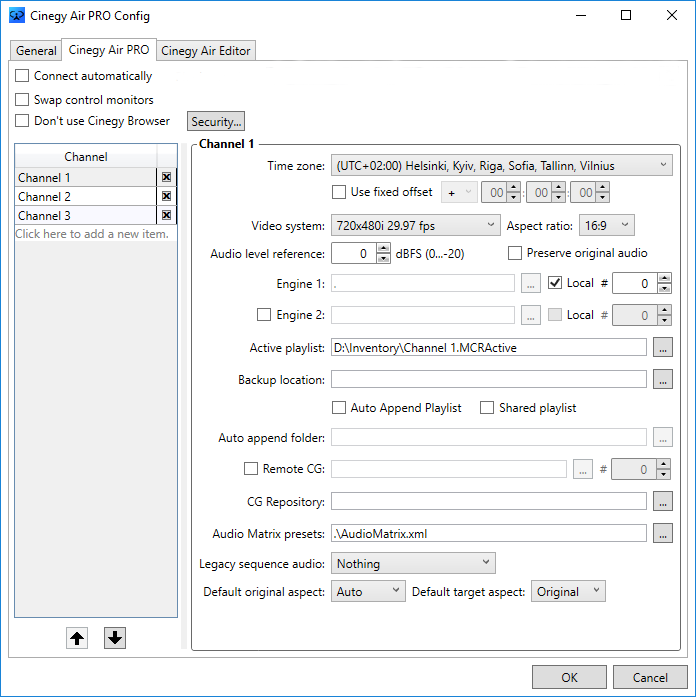Open Default original aspect dropdown
This screenshot has height=697, width=696.
tap(368, 591)
